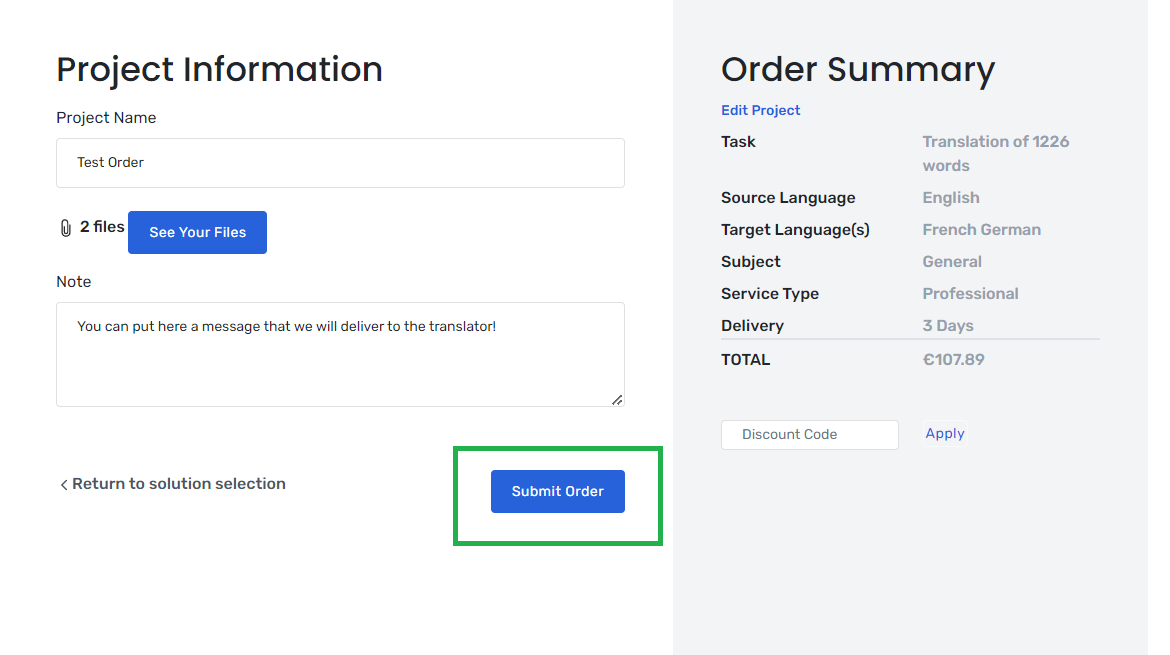Select the 2 files label

click(102, 227)
